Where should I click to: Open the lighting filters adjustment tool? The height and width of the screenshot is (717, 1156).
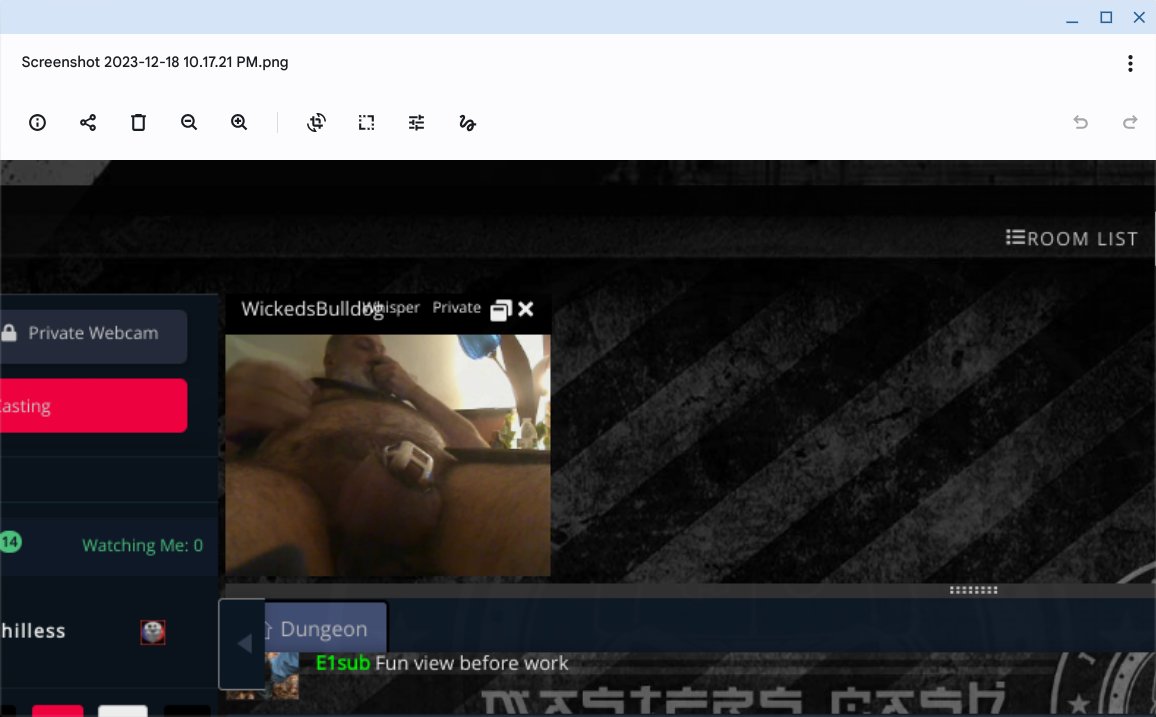click(416, 122)
